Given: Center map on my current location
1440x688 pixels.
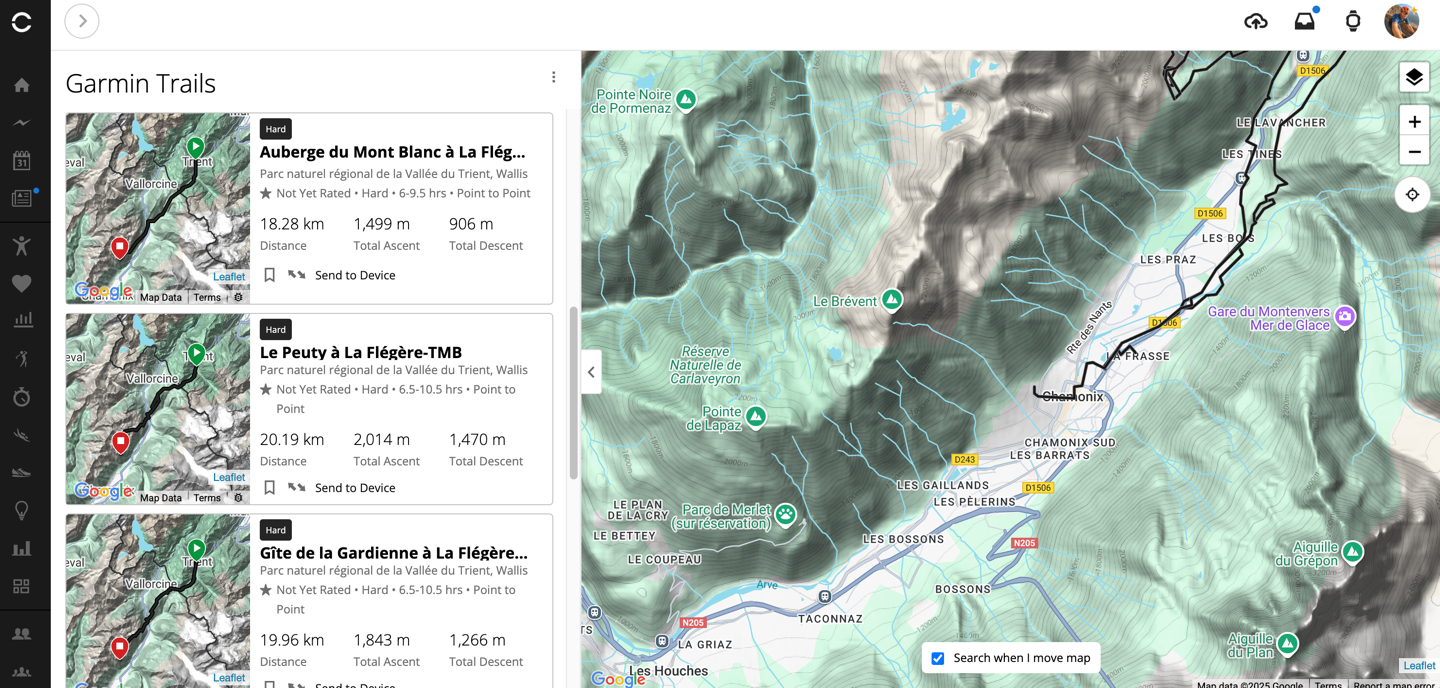Looking at the screenshot, I should click(x=1413, y=195).
